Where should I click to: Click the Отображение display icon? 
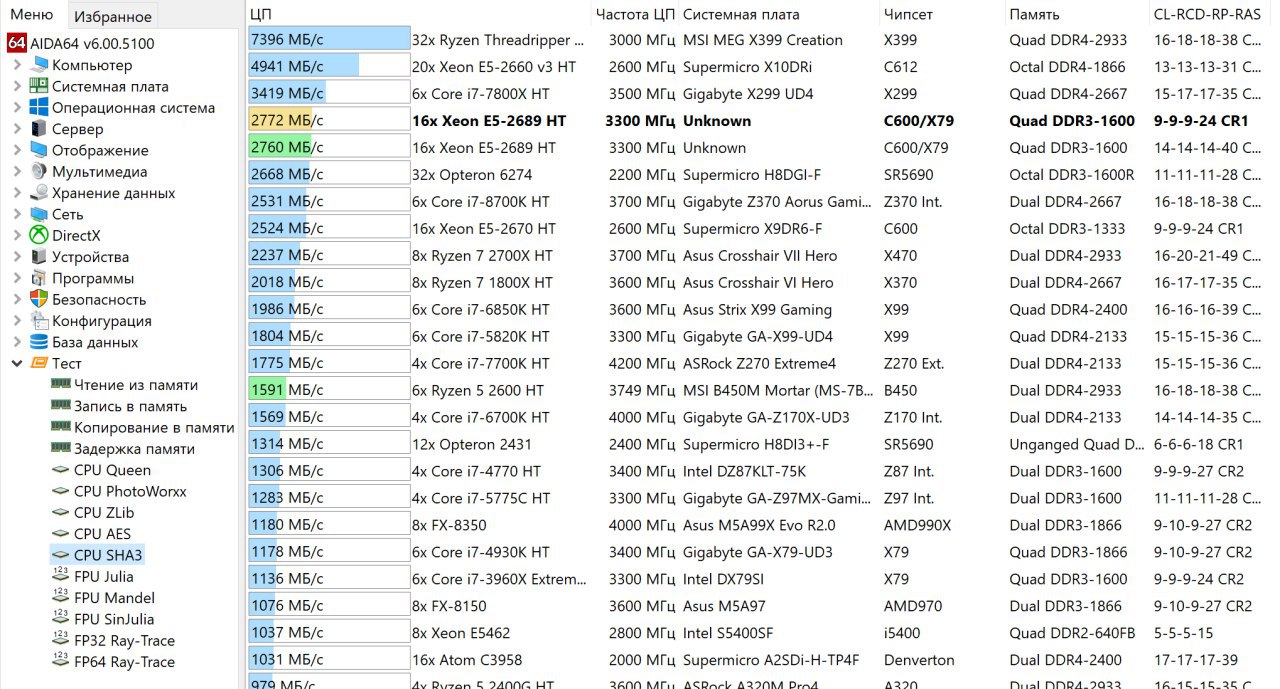click(x=39, y=150)
